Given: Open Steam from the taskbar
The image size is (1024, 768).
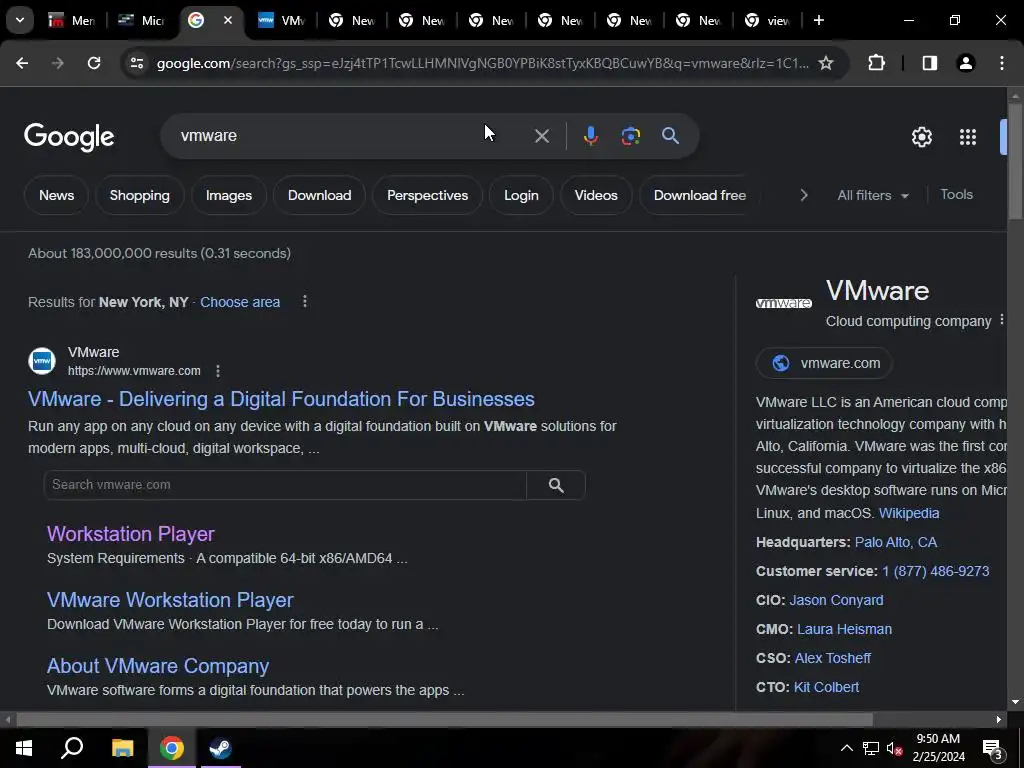Looking at the screenshot, I should click(x=220, y=748).
